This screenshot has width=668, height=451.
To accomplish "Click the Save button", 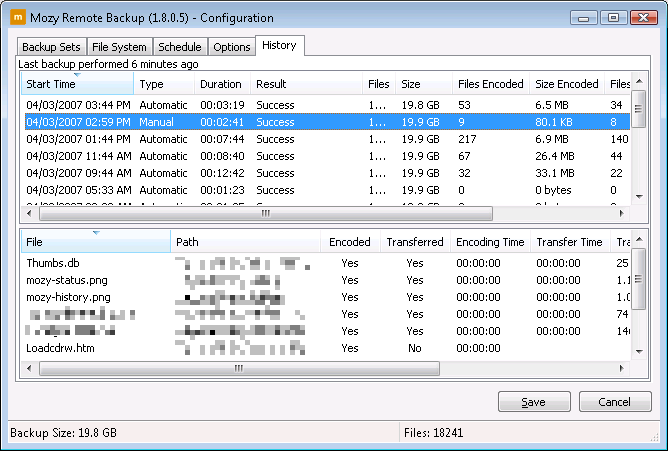I will (534, 402).
